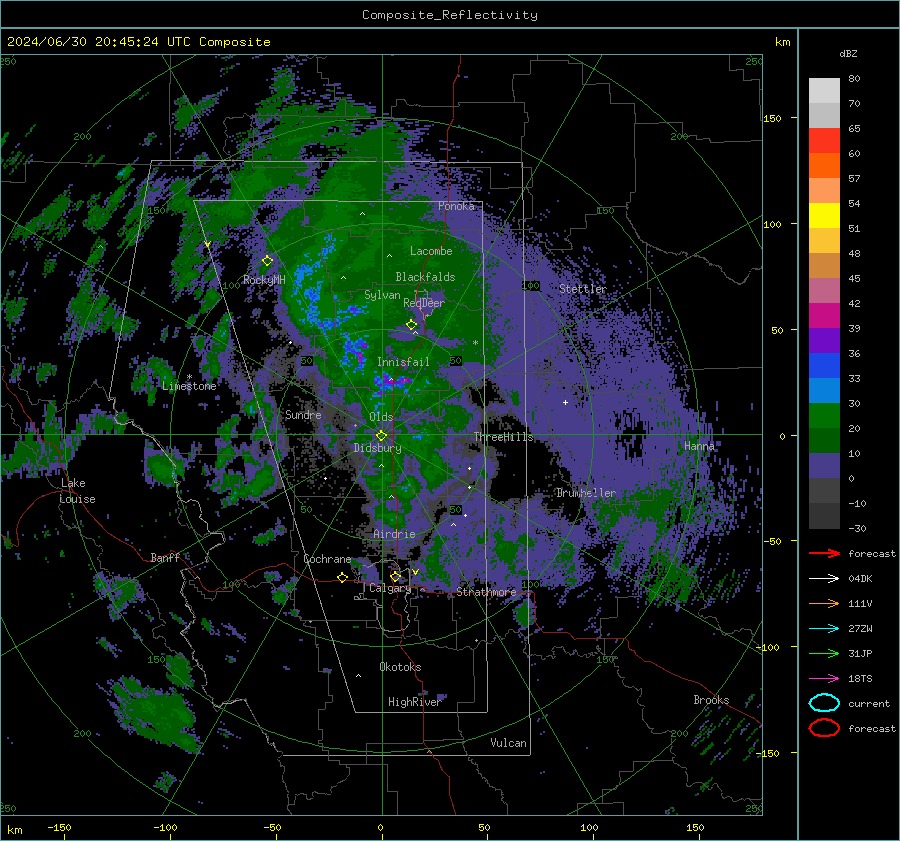This screenshot has width=900, height=841.
Task: Click the asterisk marker above Limestone label
Action: click(x=189, y=377)
